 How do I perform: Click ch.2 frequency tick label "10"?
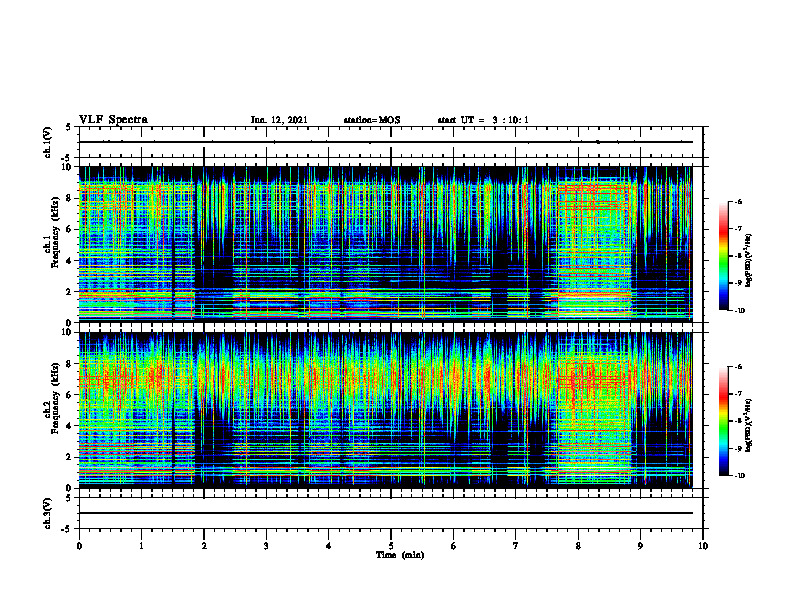pos(67,332)
